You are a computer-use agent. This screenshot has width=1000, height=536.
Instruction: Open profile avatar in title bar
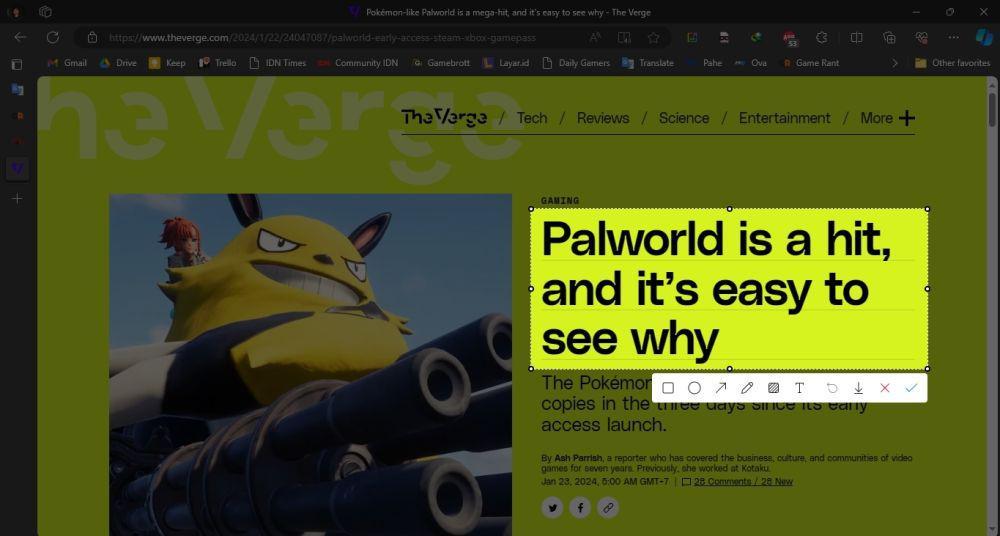click(x=15, y=12)
